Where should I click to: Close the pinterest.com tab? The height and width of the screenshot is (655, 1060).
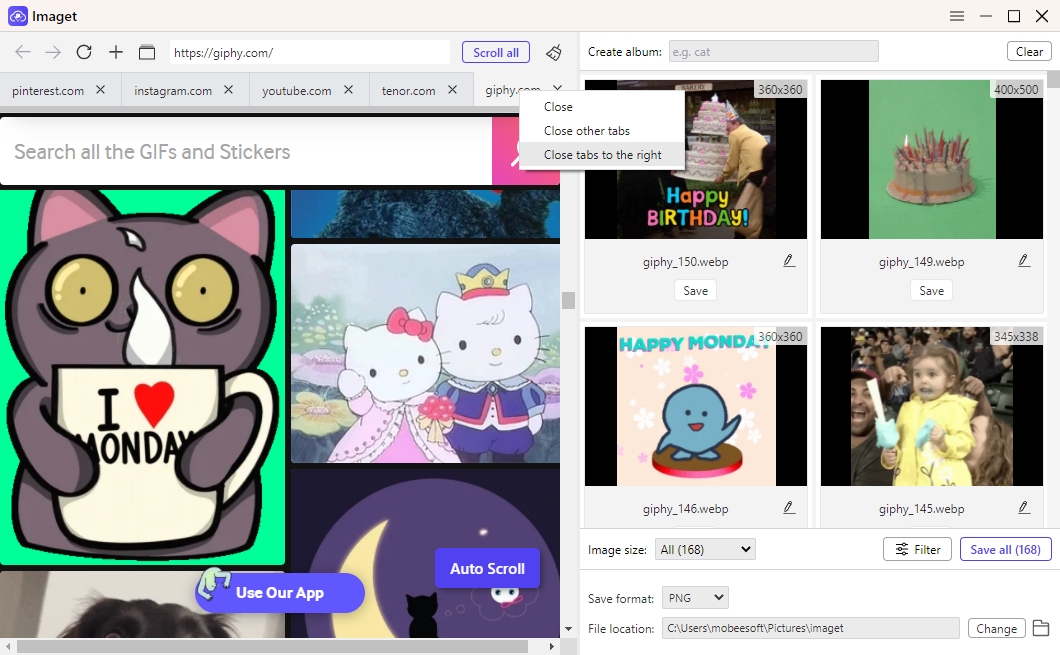coord(101,89)
